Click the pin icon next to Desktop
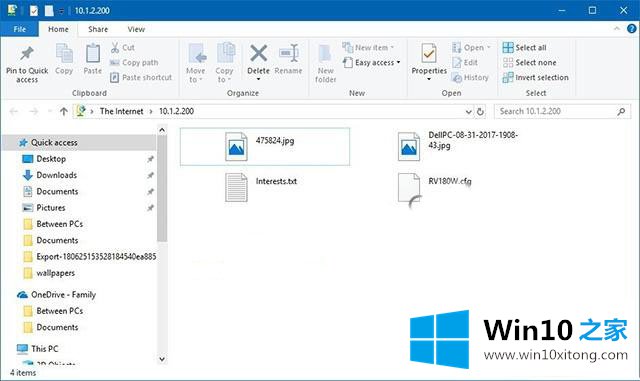The image size is (640, 381). point(150,159)
